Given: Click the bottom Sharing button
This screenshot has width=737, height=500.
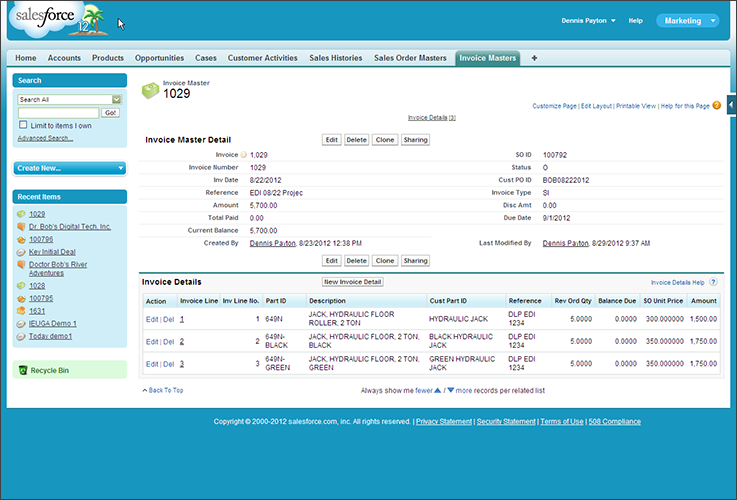Looking at the screenshot, I should [x=415, y=260].
